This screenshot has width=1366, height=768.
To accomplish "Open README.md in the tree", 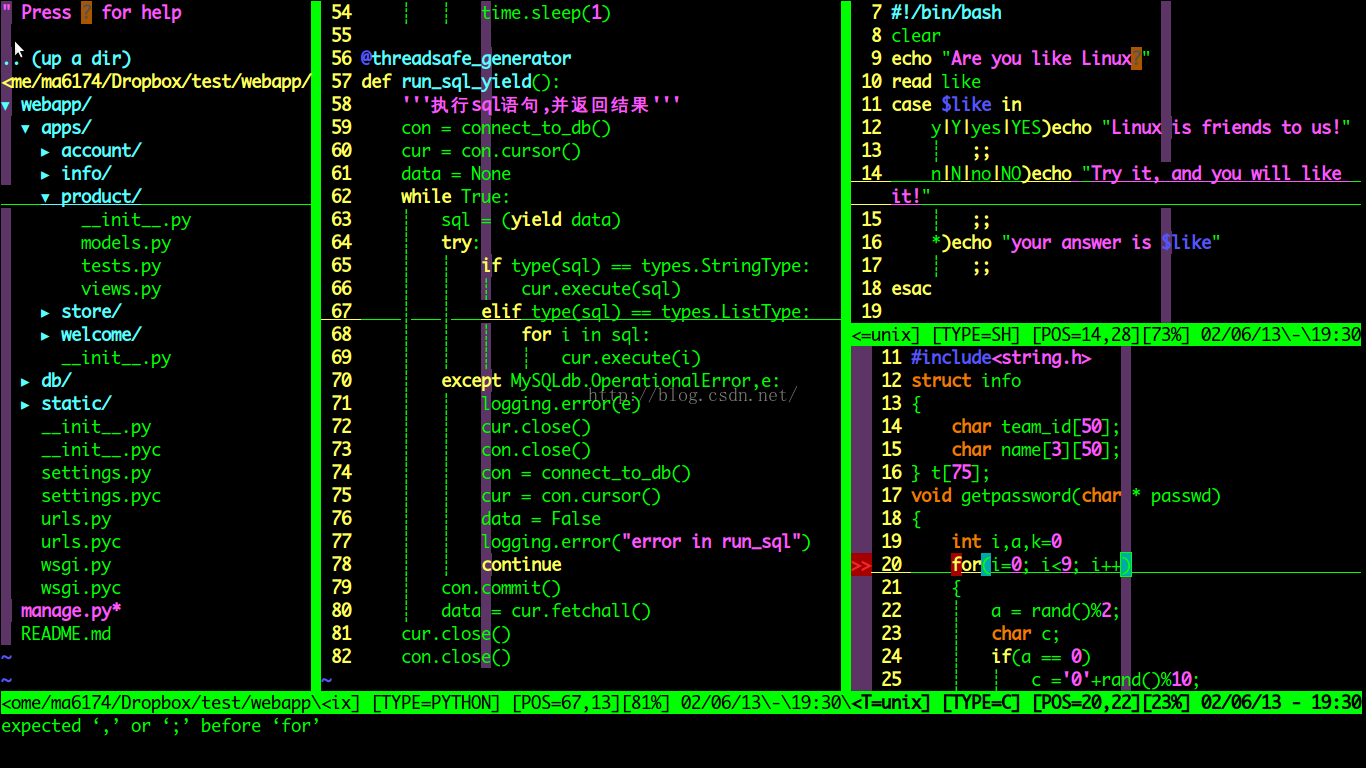I will click(x=66, y=634).
